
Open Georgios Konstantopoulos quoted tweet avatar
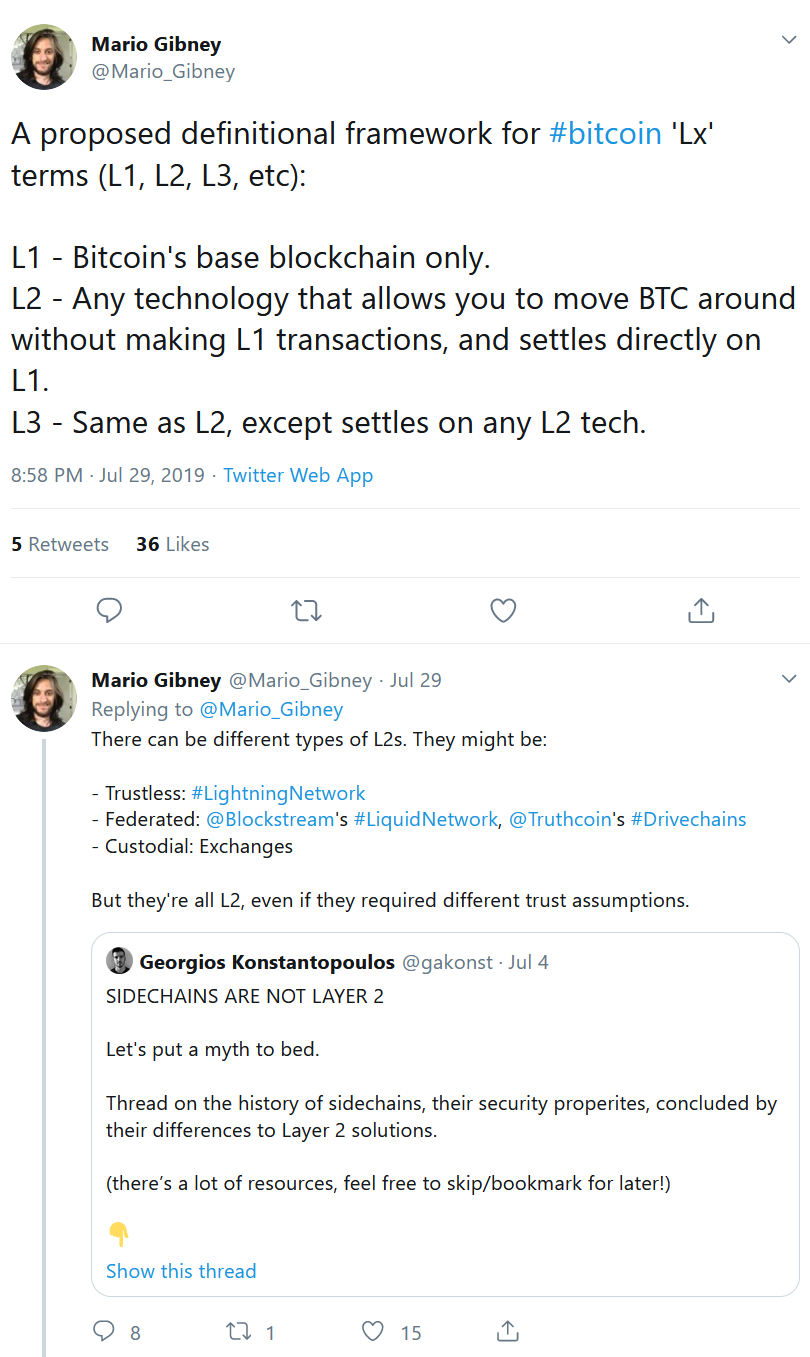click(x=119, y=961)
